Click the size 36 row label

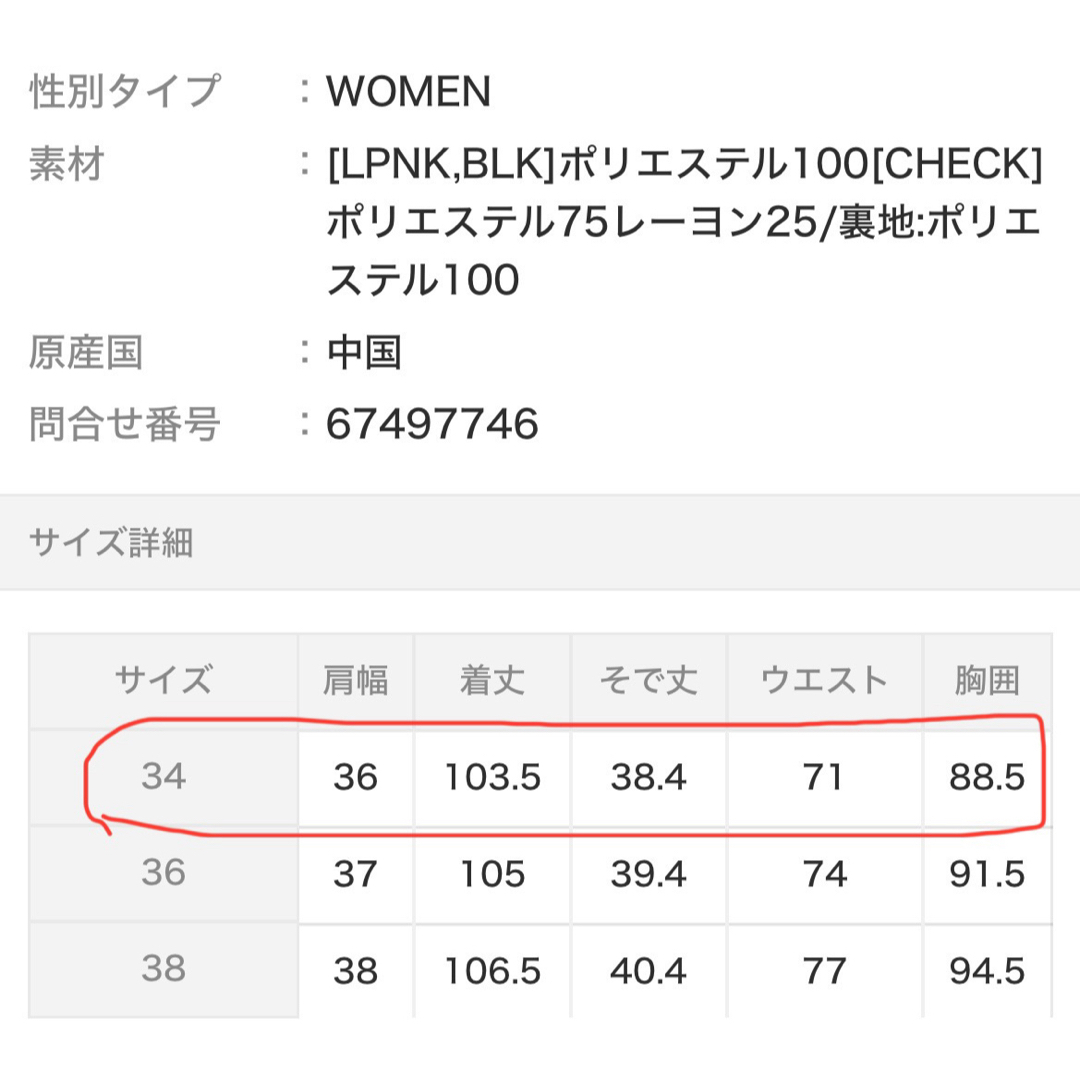163,873
